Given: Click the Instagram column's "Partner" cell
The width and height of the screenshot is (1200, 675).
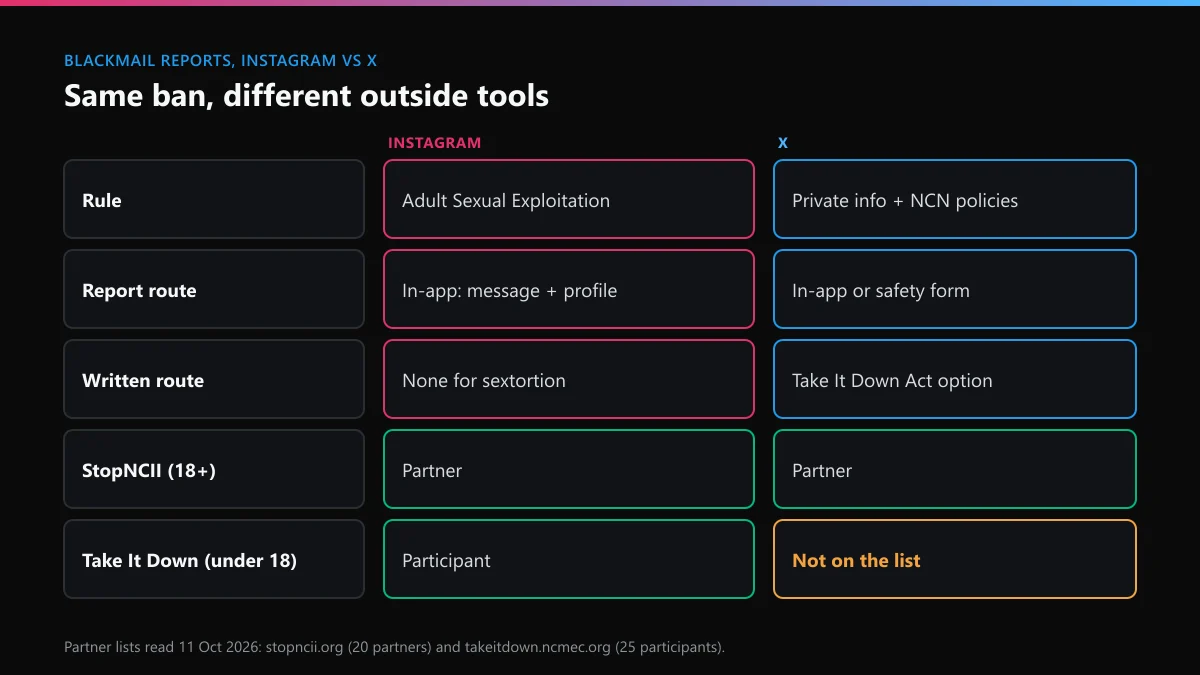Looking at the screenshot, I should 569,470.
